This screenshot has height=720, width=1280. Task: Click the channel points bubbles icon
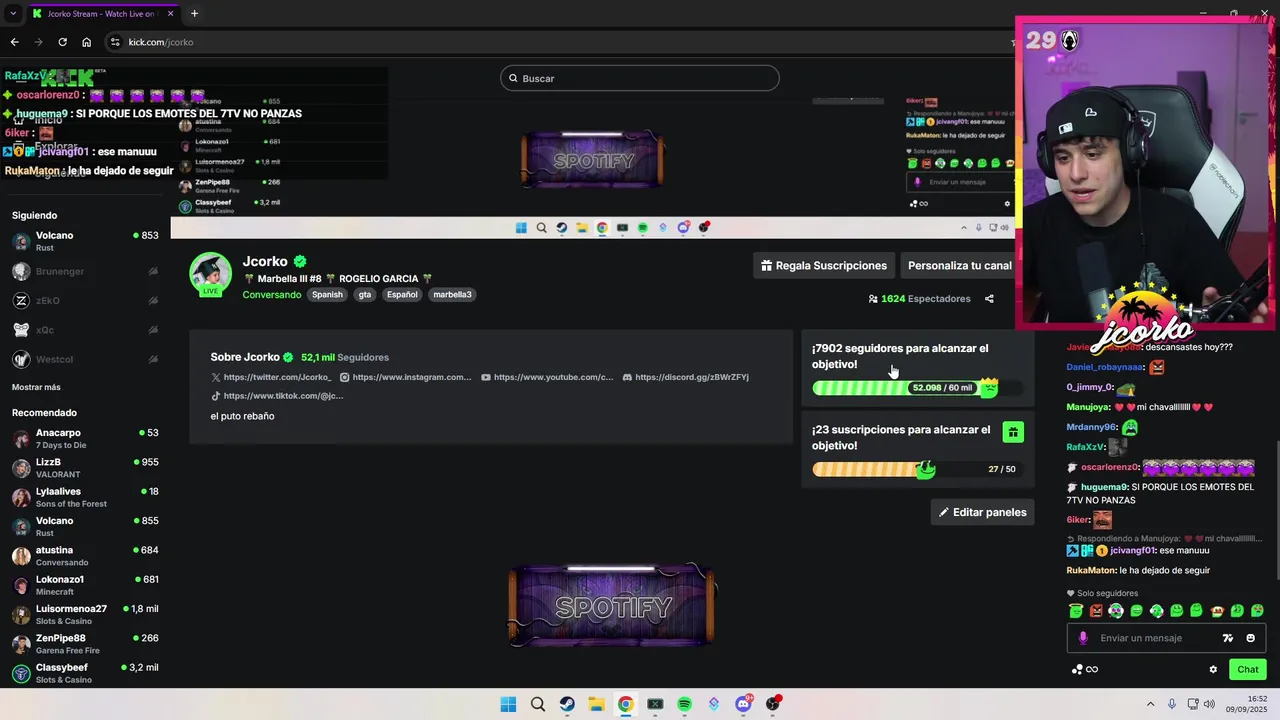coord(1077,670)
